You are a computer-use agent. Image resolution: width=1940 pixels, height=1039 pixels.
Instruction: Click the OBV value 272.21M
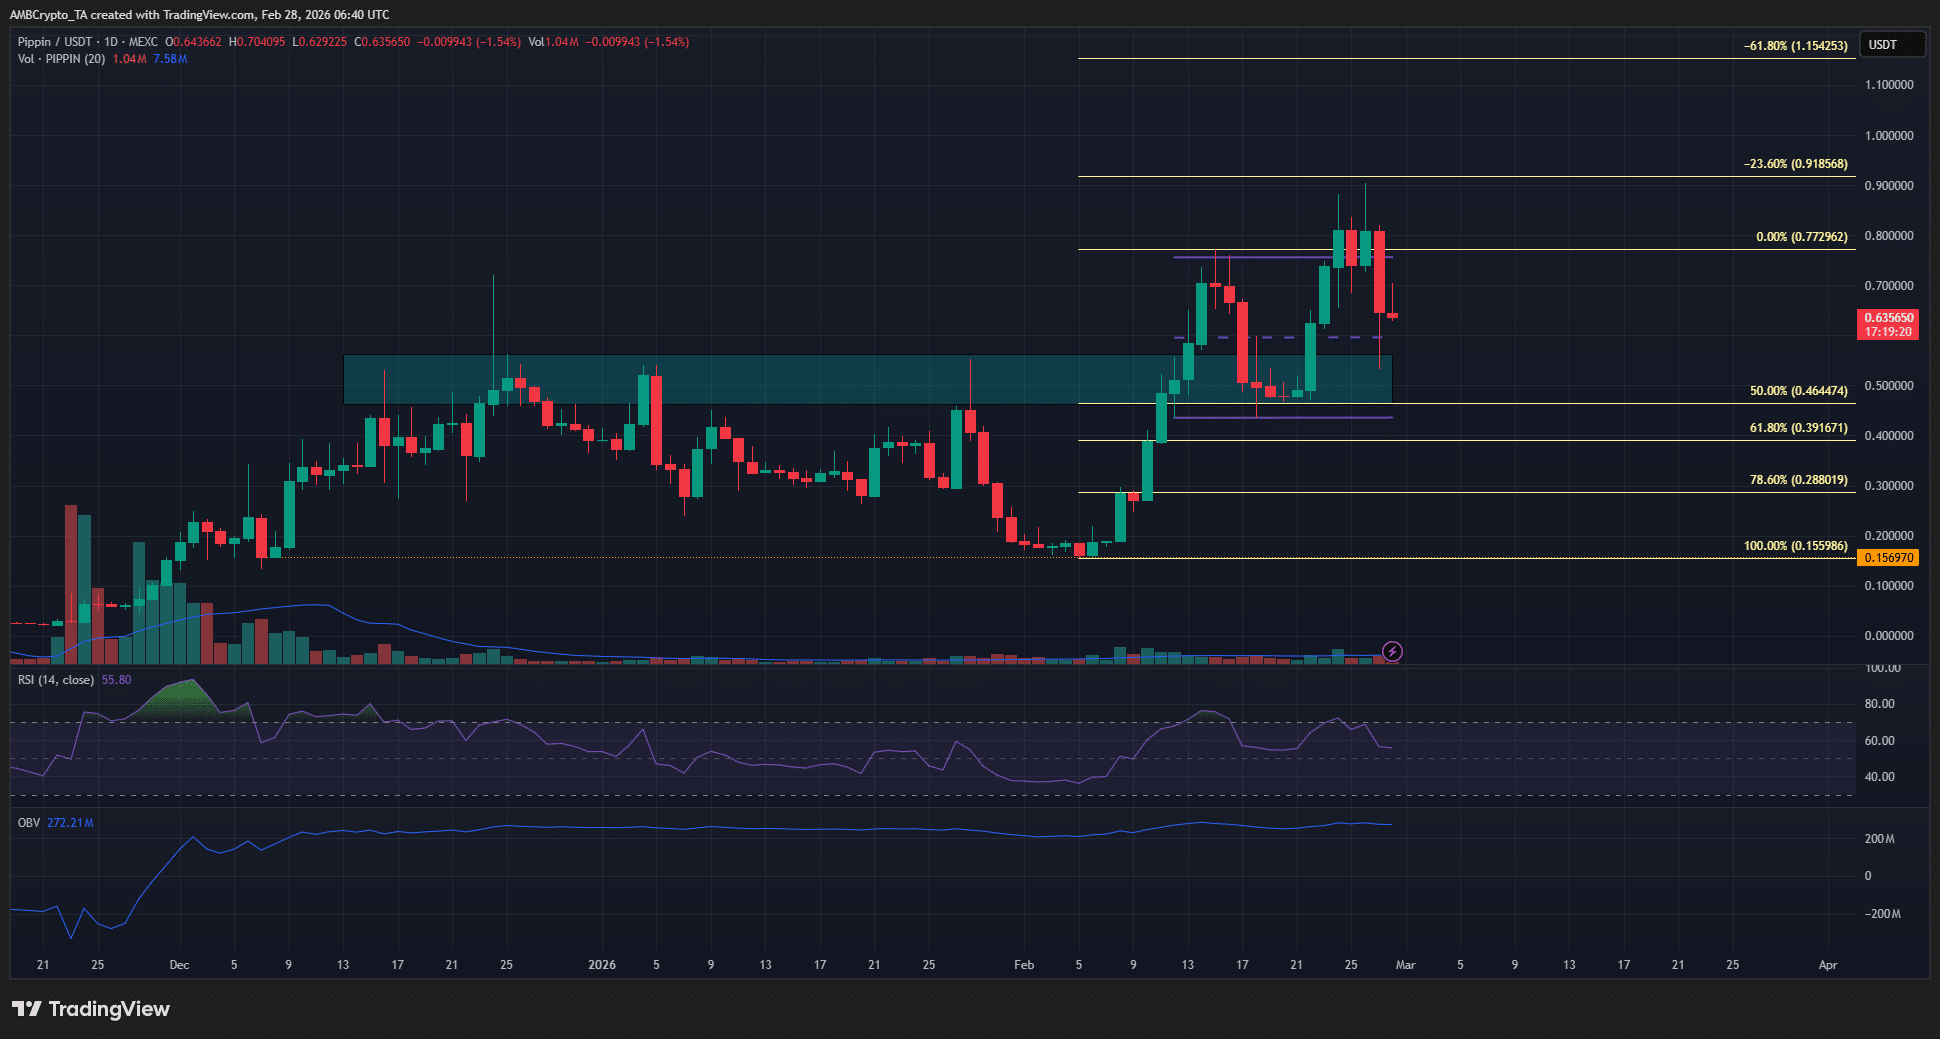coord(70,822)
